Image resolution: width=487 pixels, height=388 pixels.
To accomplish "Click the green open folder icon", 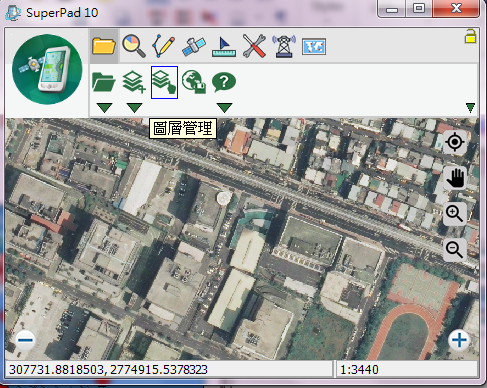I will coord(104,82).
